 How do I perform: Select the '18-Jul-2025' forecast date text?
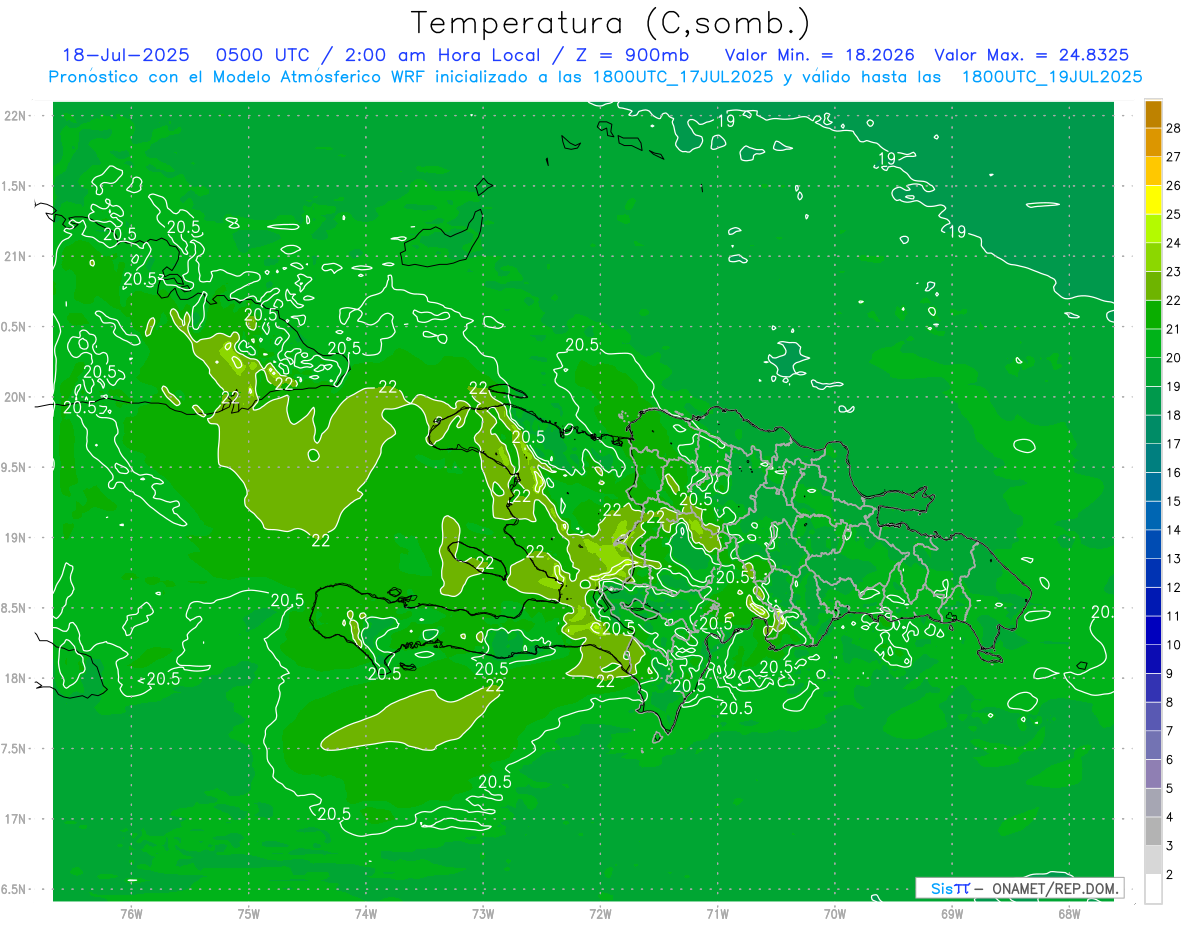click(x=125, y=55)
